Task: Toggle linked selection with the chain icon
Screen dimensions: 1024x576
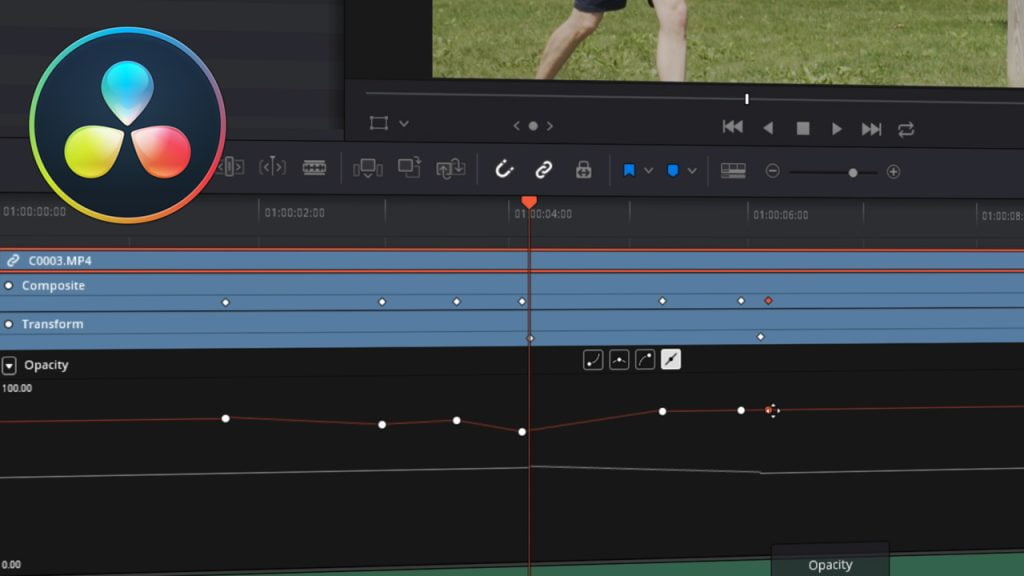Action: (545, 170)
